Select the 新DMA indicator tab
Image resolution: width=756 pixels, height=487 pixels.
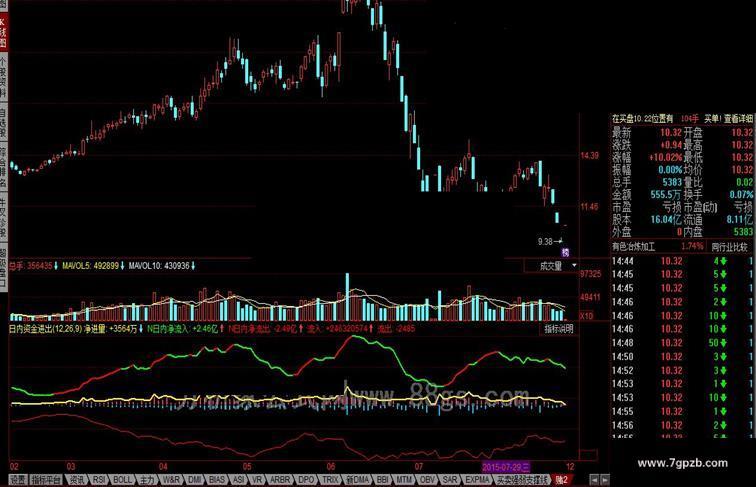[358, 480]
